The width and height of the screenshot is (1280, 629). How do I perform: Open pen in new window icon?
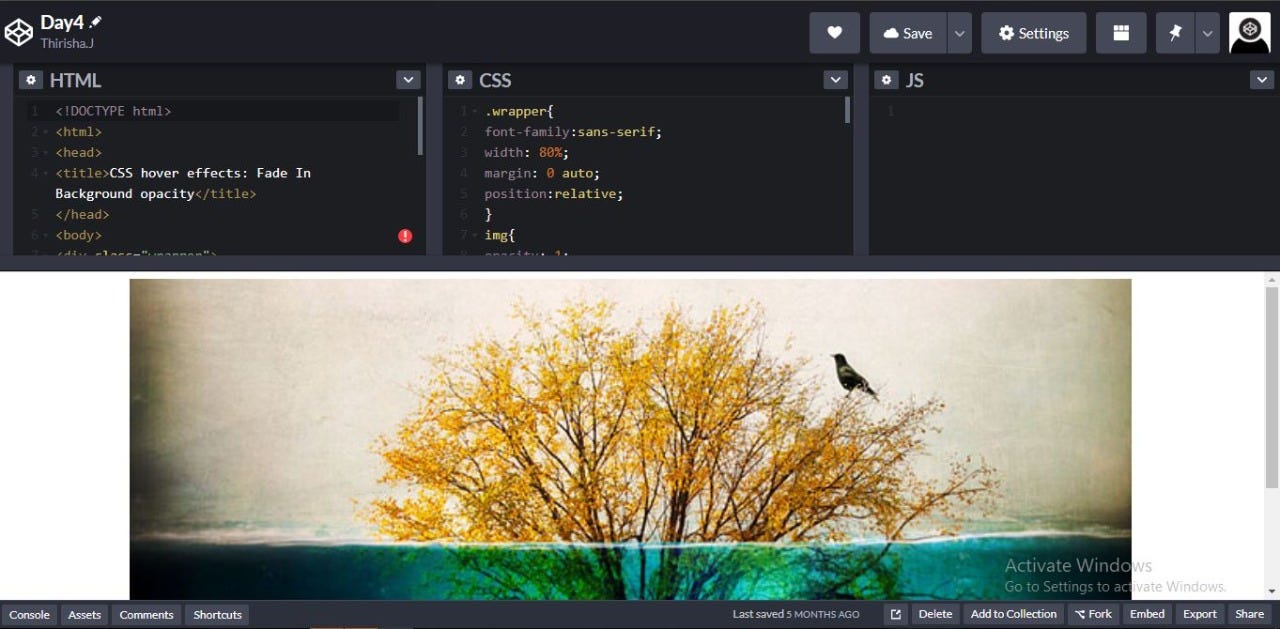tap(896, 615)
